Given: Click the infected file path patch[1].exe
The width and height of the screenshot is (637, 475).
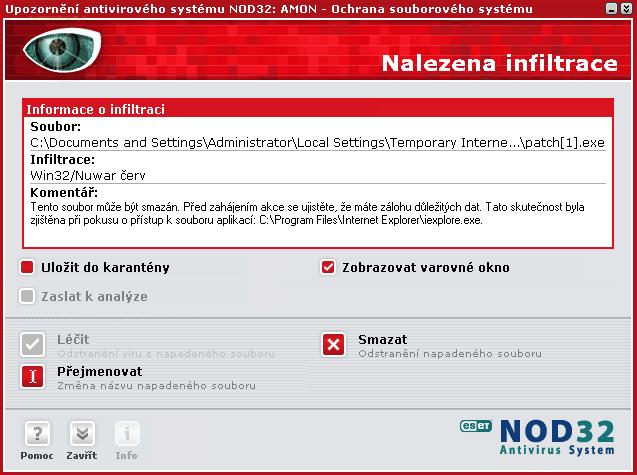Looking at the screenshot, I should click(x=318, y=143).
